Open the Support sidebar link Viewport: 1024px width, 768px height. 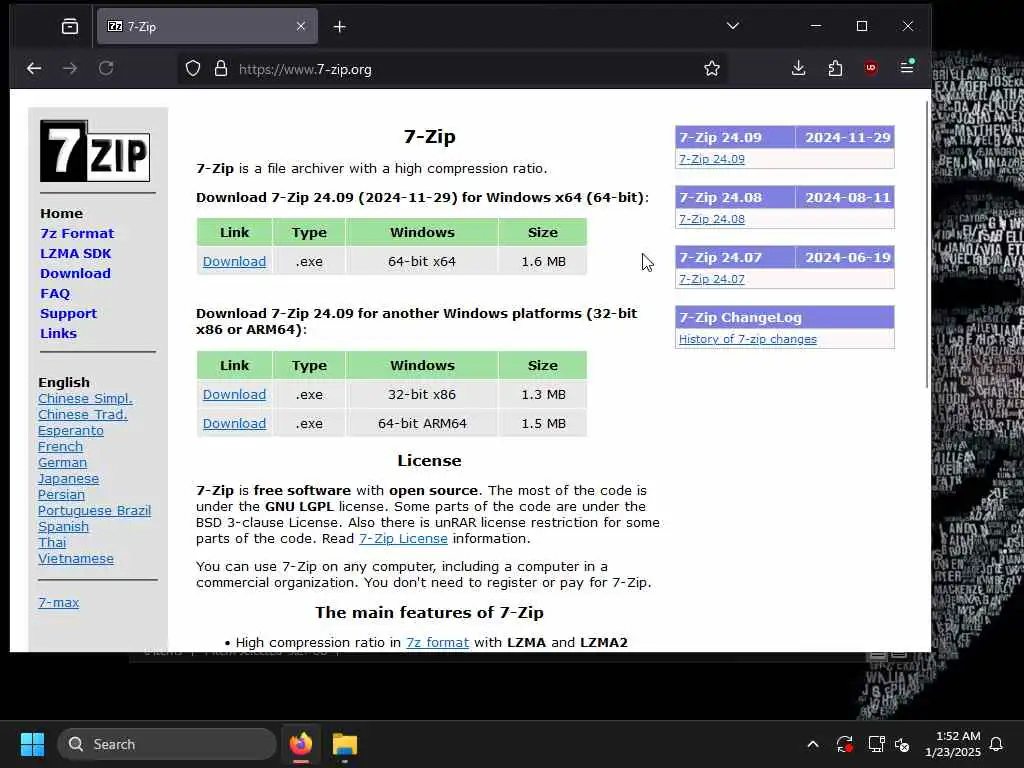(68, 313)
